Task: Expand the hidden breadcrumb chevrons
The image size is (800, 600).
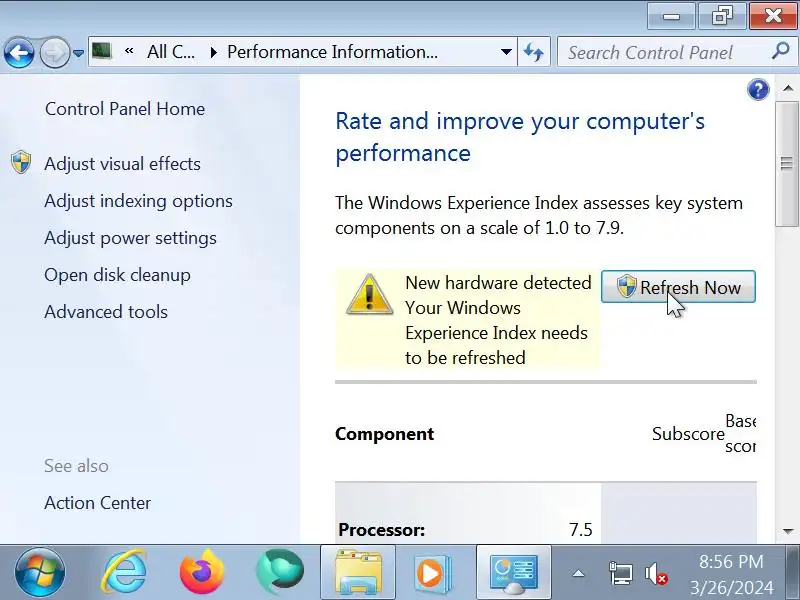Action: click(x=129, y=51)
